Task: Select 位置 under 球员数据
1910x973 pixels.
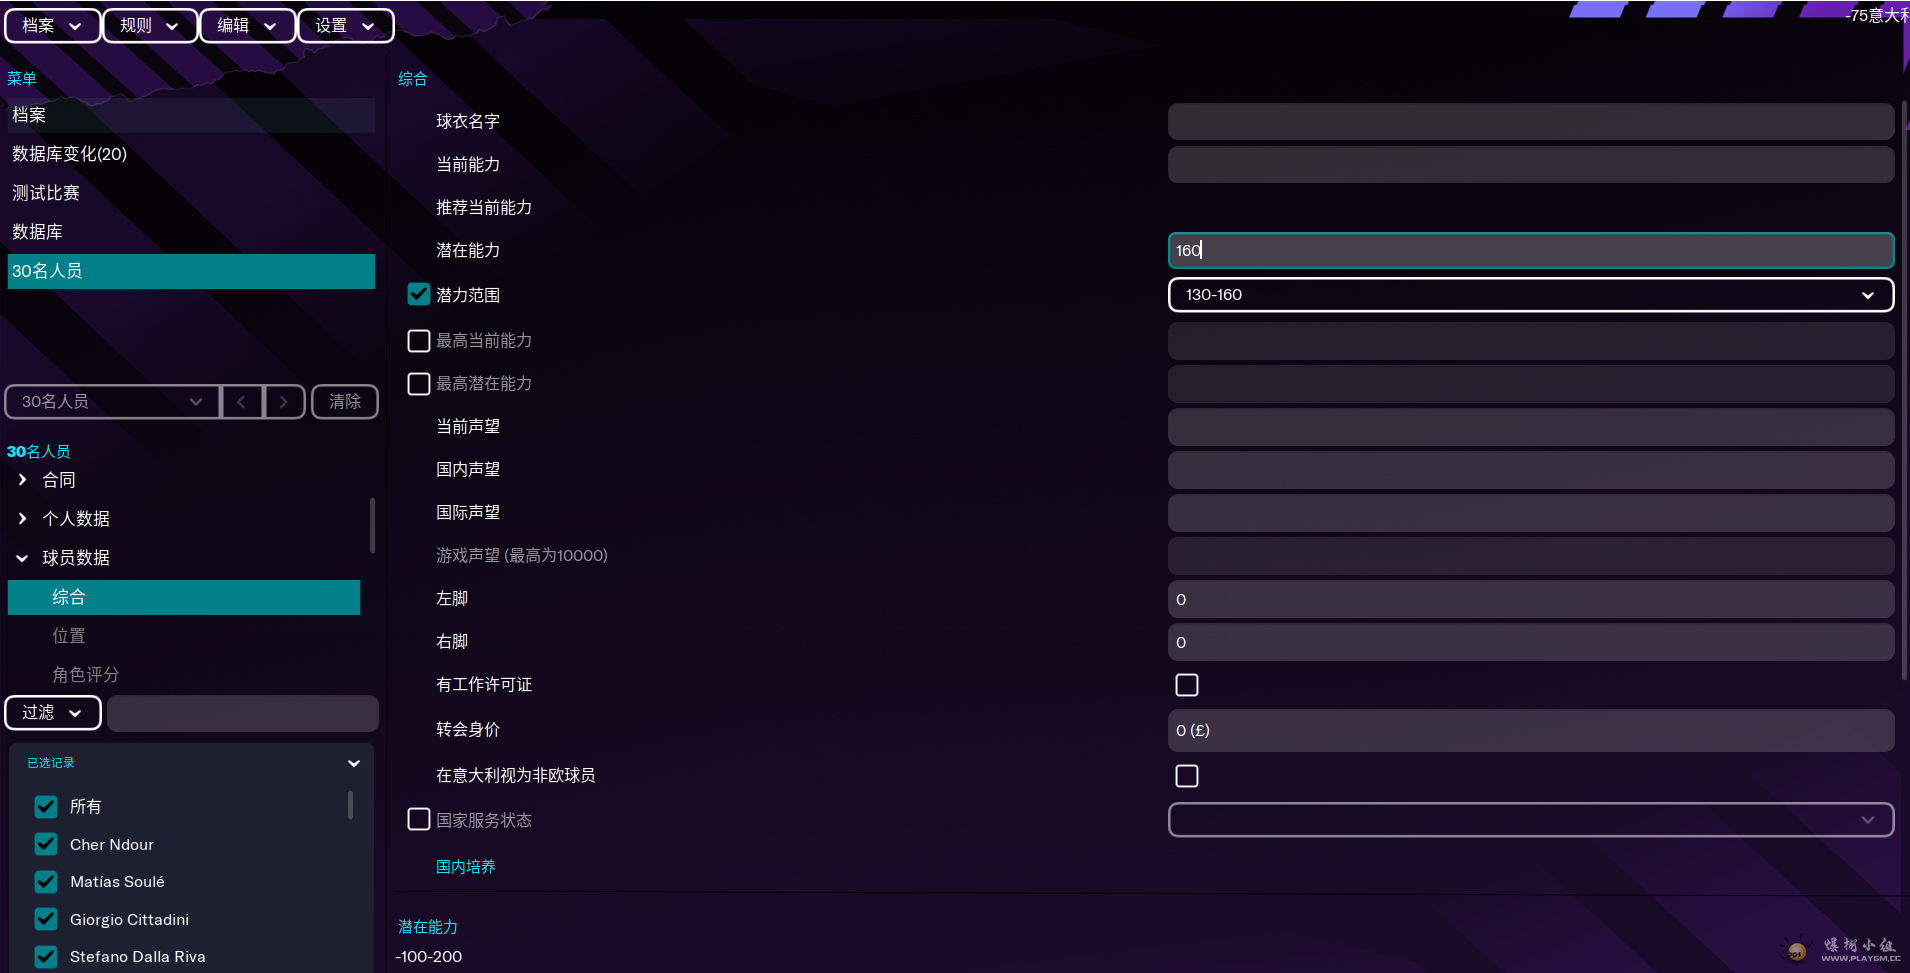Action: pyautogui.click(x=184, y=636)
